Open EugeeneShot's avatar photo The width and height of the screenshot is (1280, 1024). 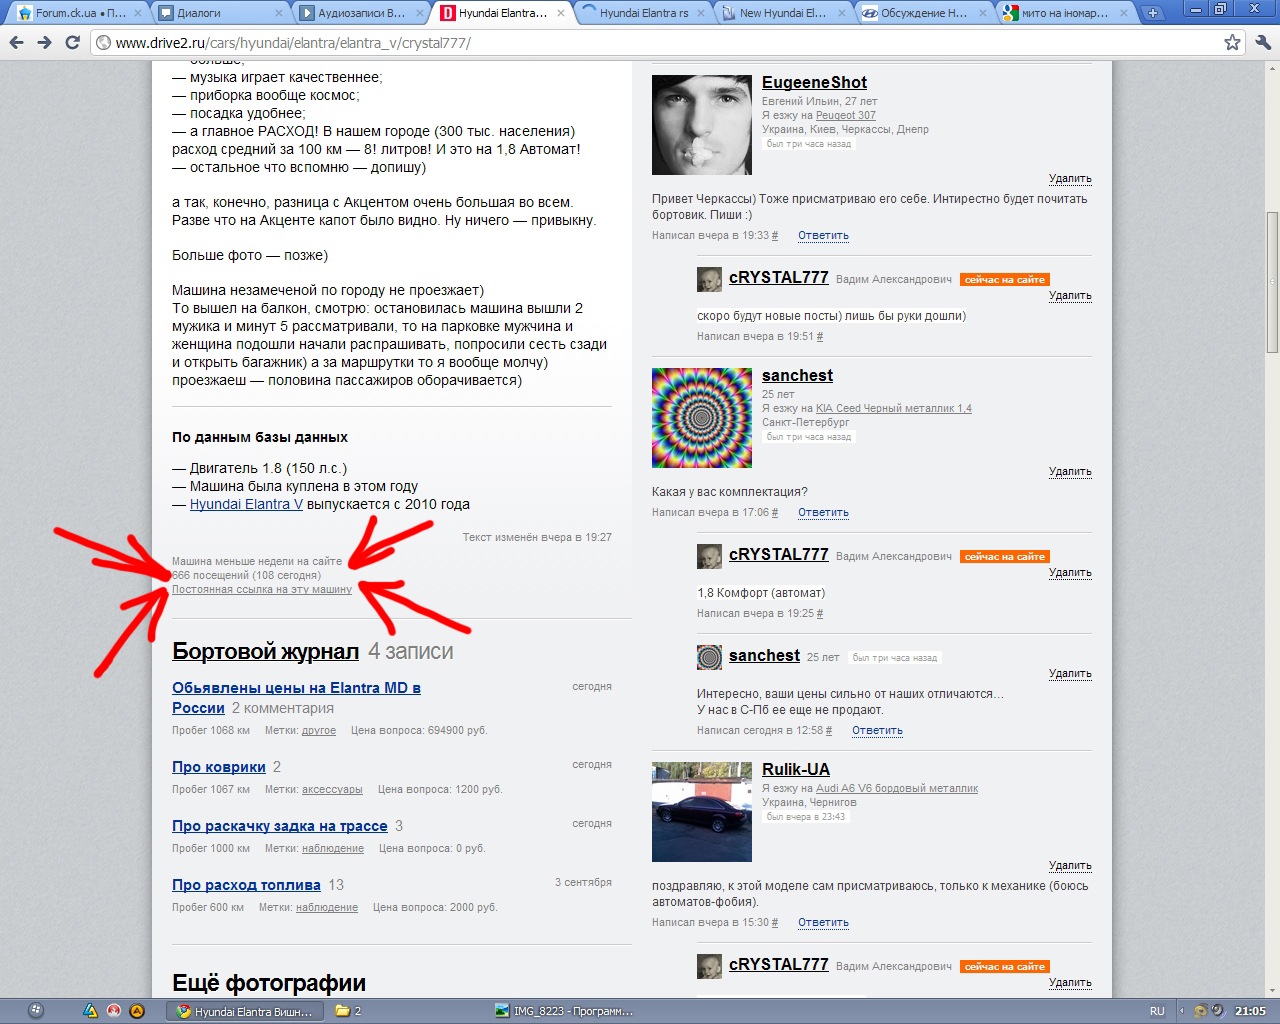click(x=702, y=125)
